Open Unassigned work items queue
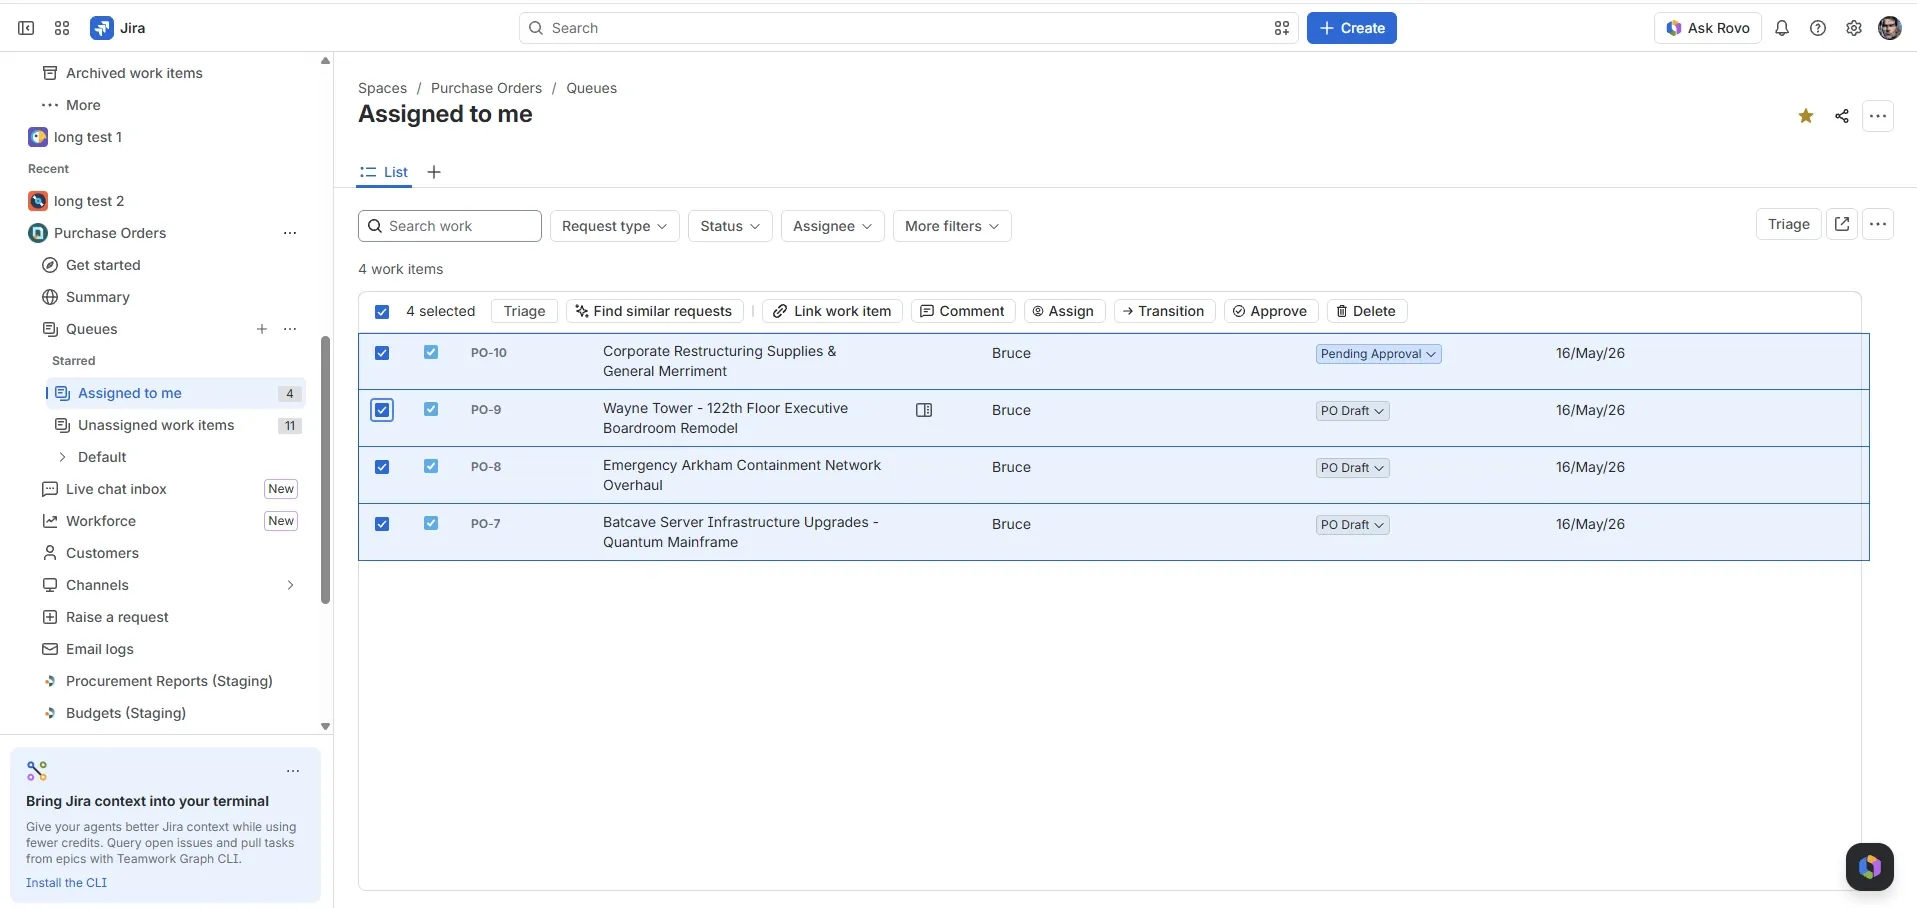The height and width of the screenshot is (908, 1917). point(156,425)
